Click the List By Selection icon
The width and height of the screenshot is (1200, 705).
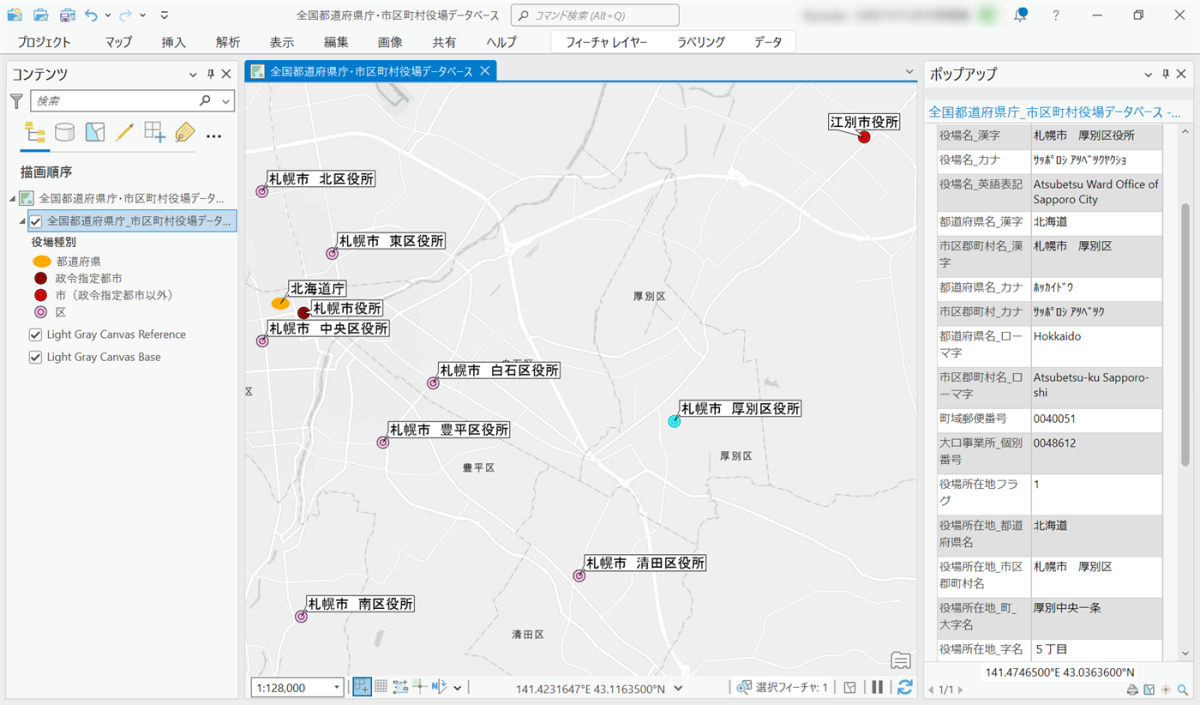point(95,132)
